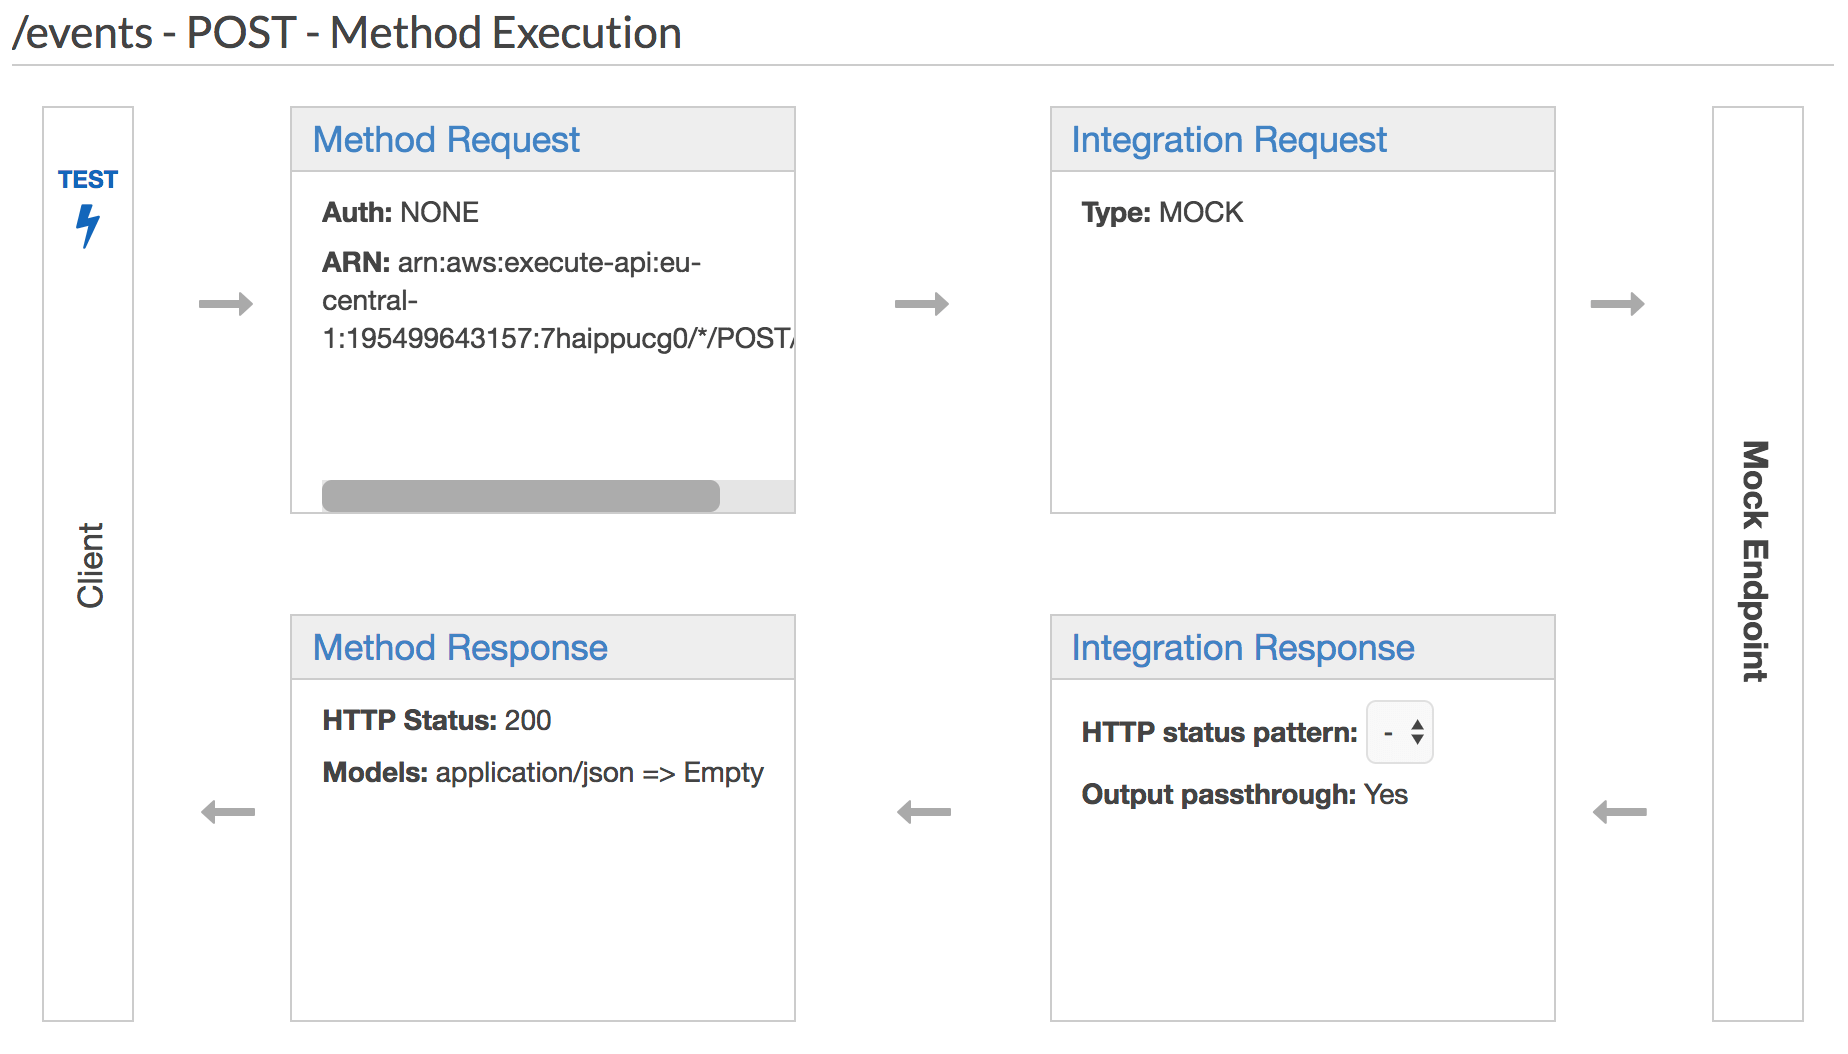
Task: Click arrow from Method Response to Client
Action: [228, 812]
